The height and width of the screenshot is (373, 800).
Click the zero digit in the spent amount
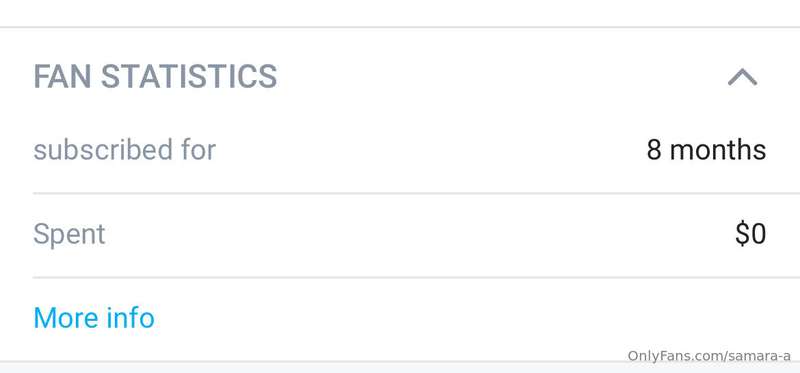click(x=759, y=235)
